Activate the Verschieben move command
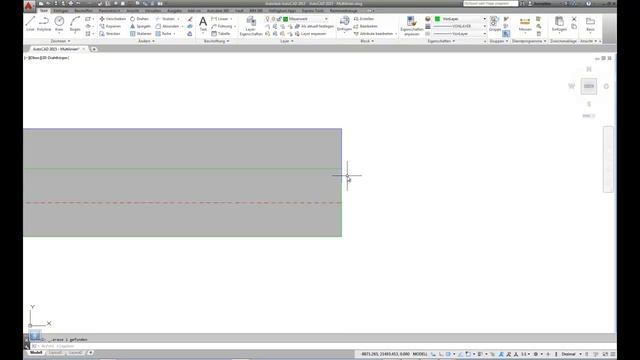This screenshot has width=640, height=360. tap(112, 19)
